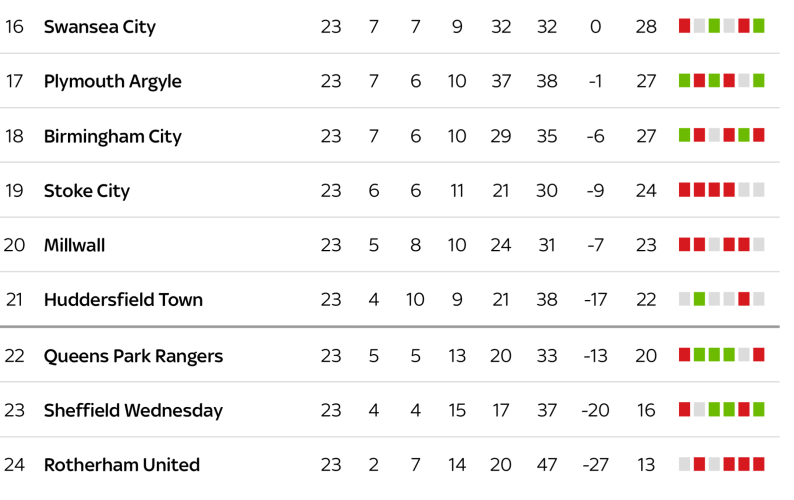This screenshot has height=500, width=794.
Task: Click first red form square for Stoke City
Action: pos(685,190)
